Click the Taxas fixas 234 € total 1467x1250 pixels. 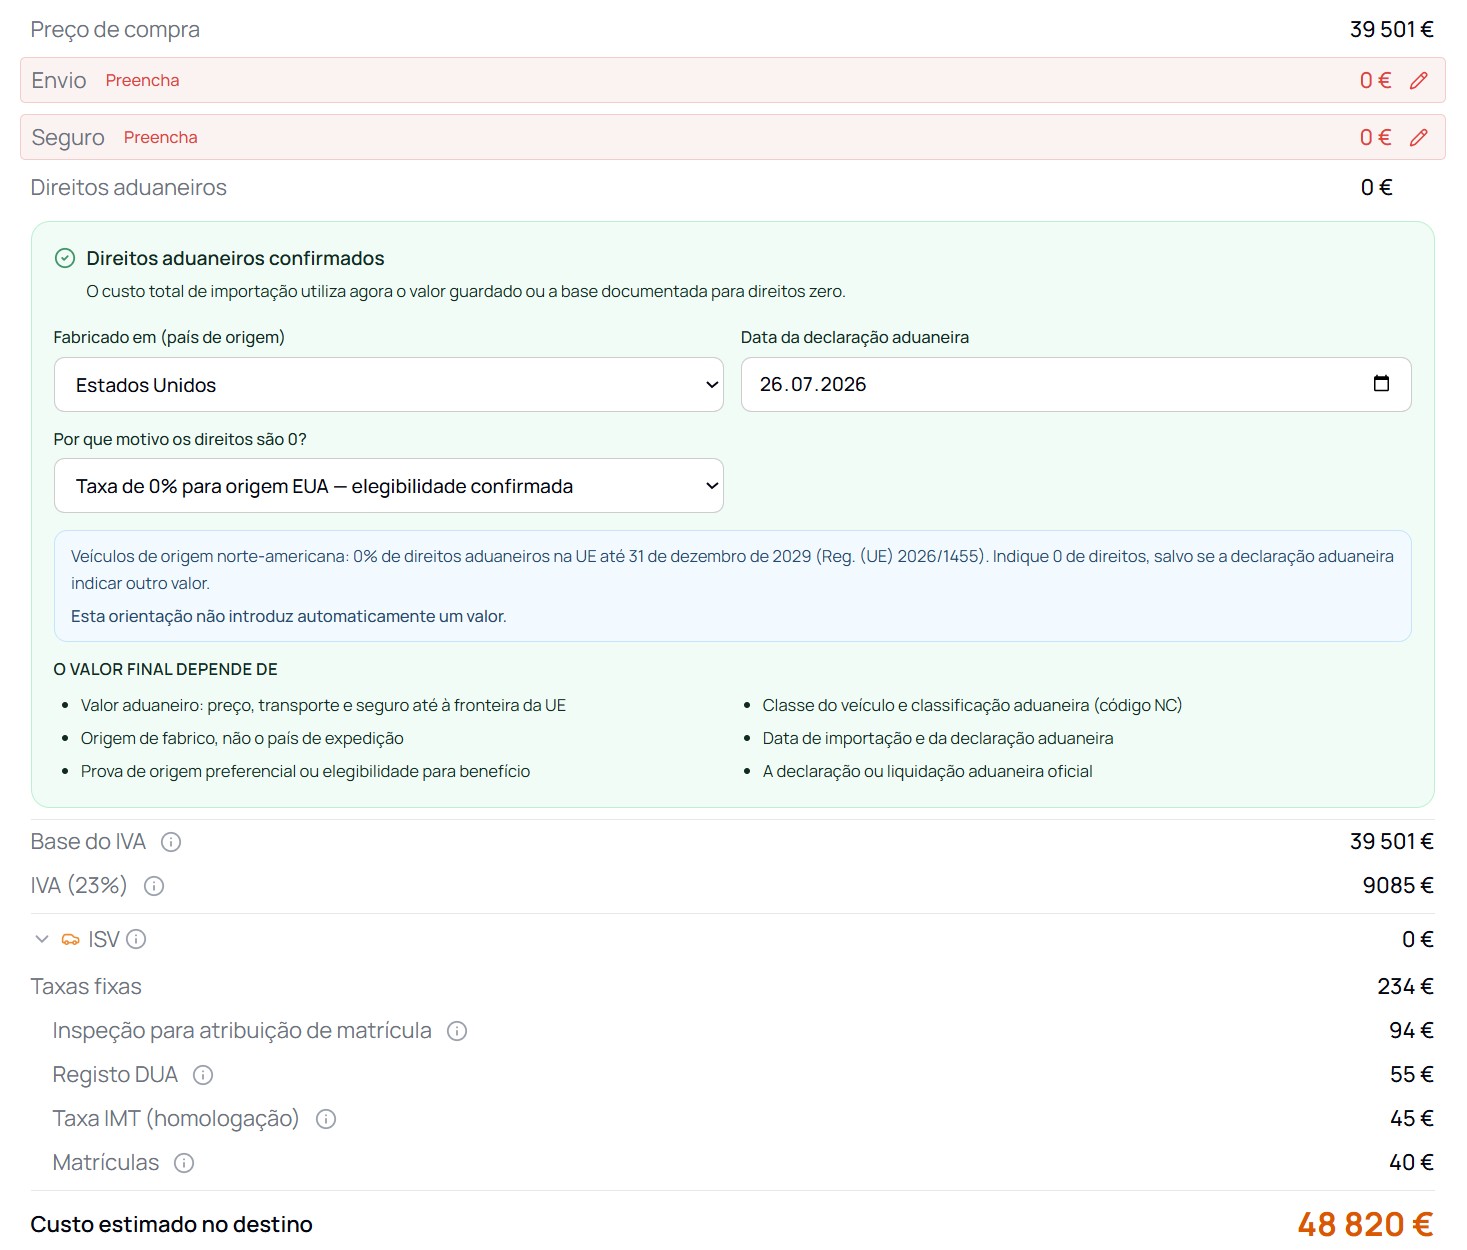1405,987
